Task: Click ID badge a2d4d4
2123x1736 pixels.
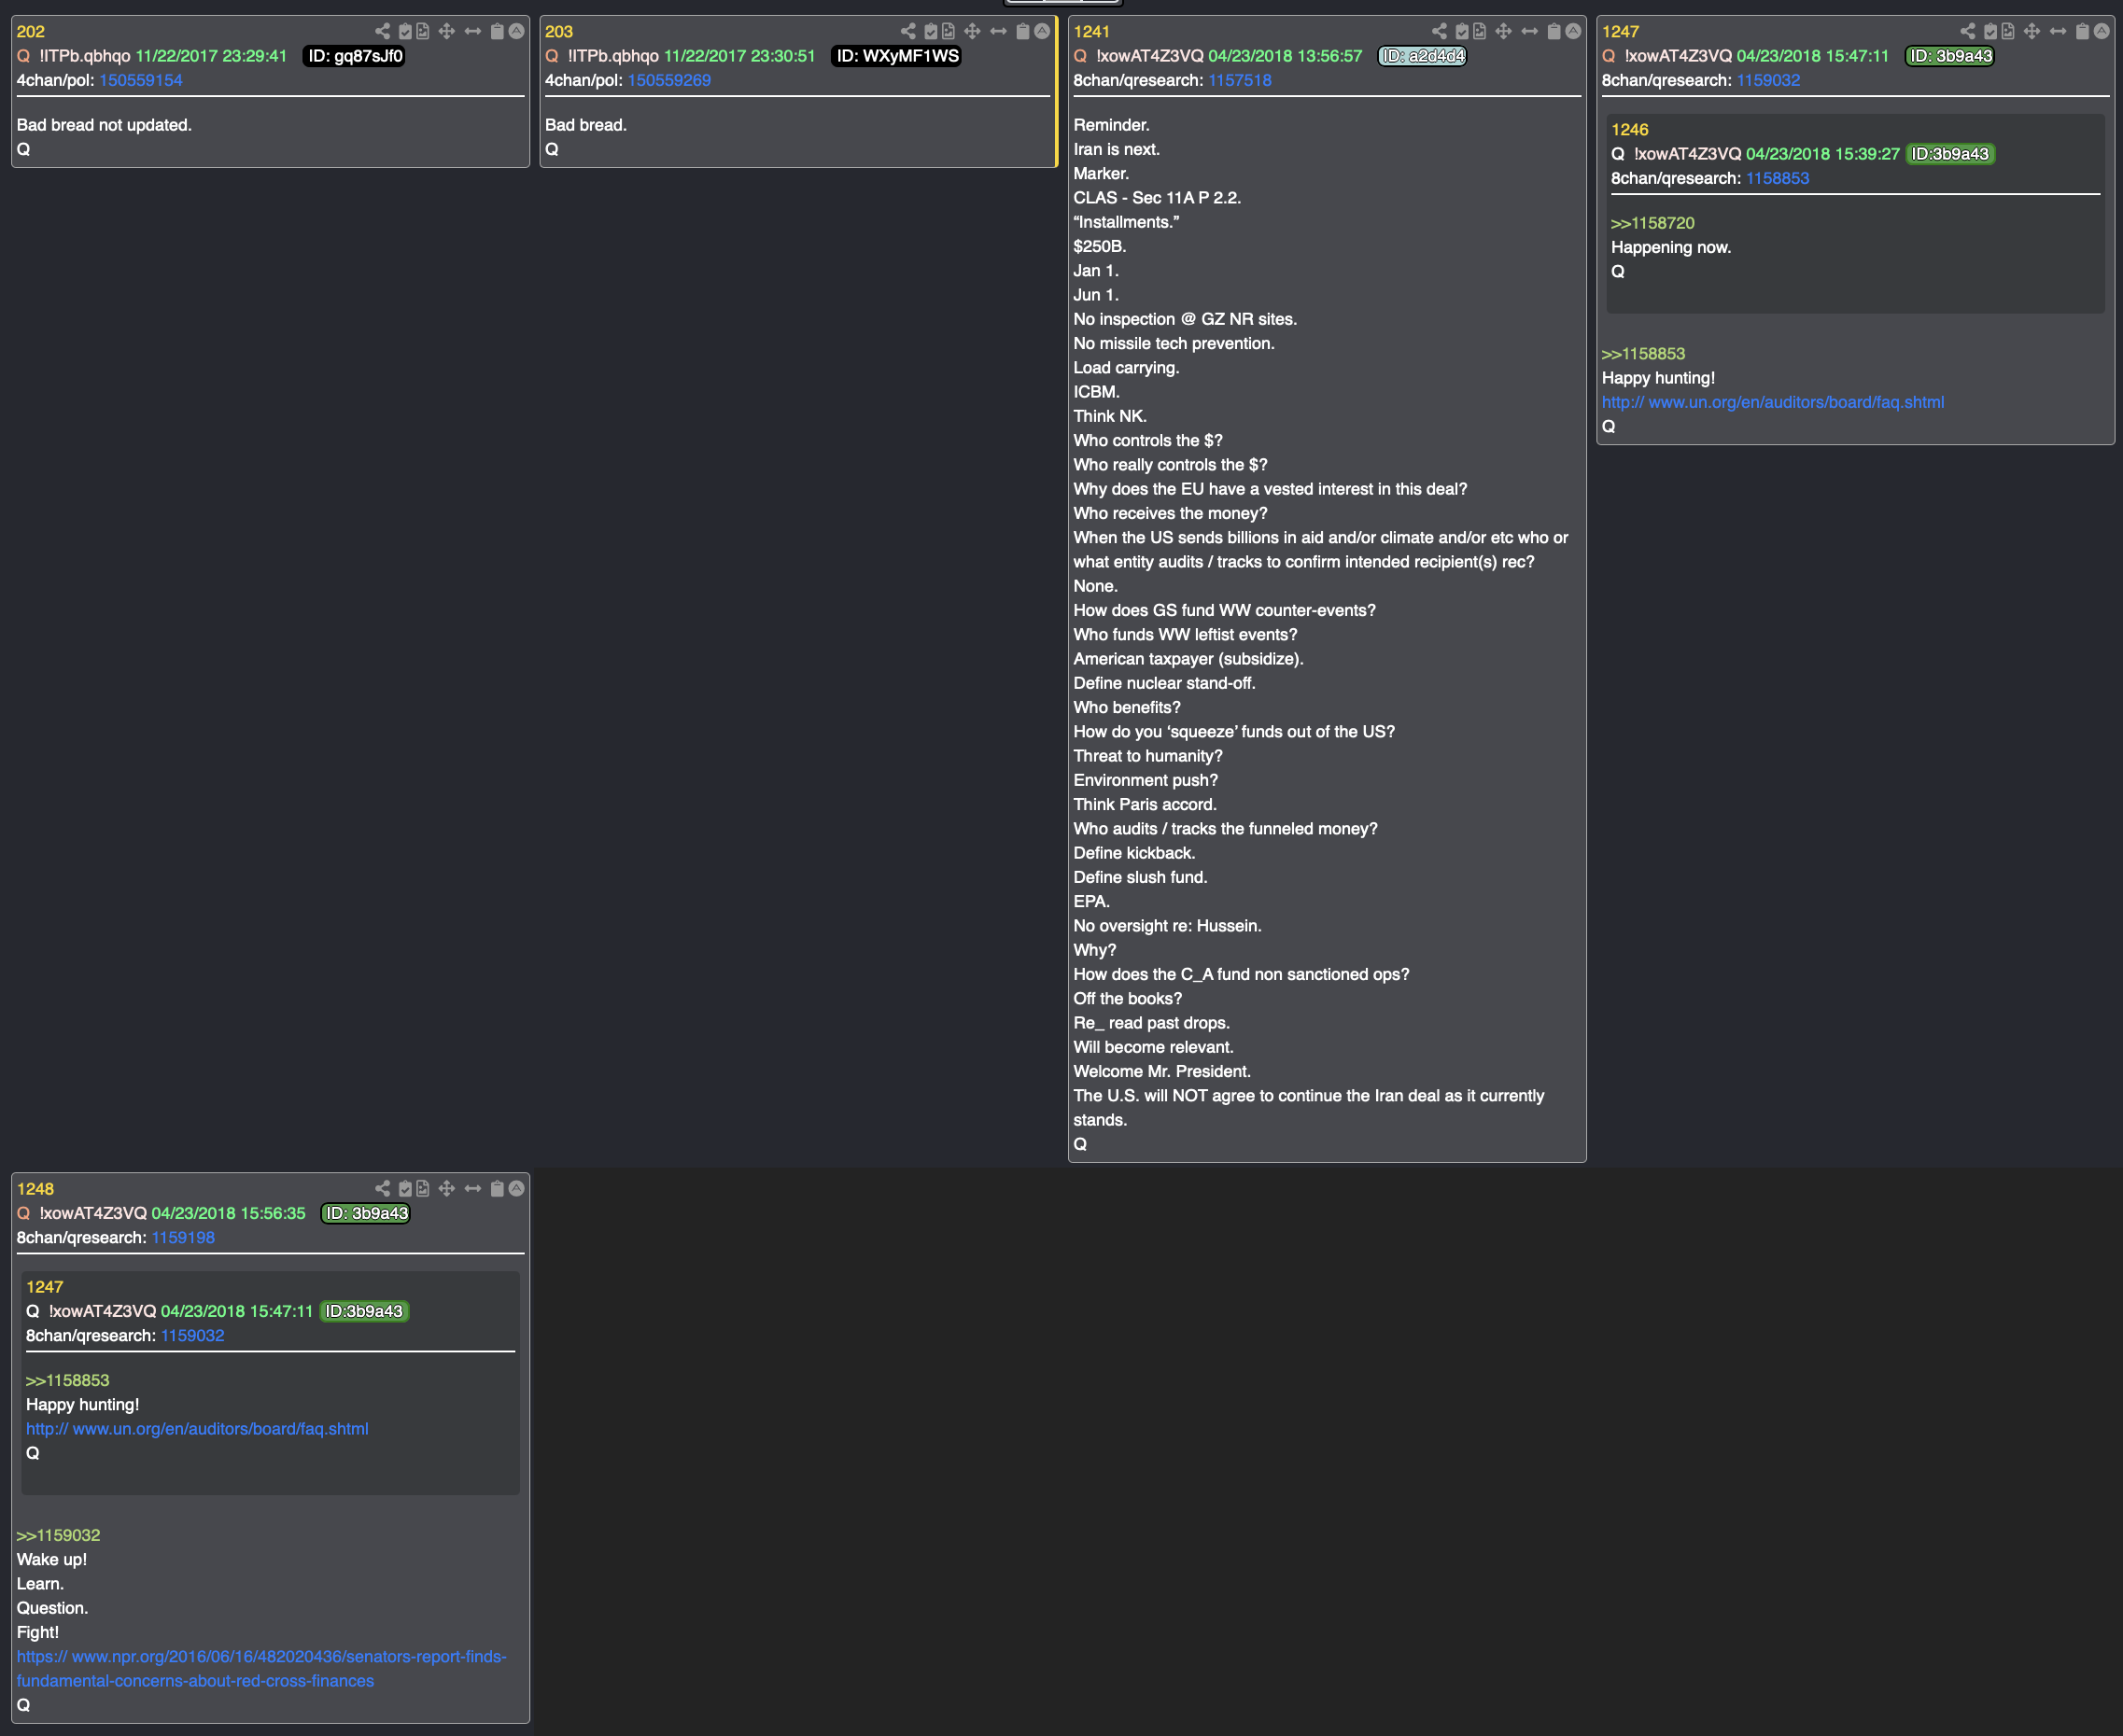Action: (x=1422, y=56)
